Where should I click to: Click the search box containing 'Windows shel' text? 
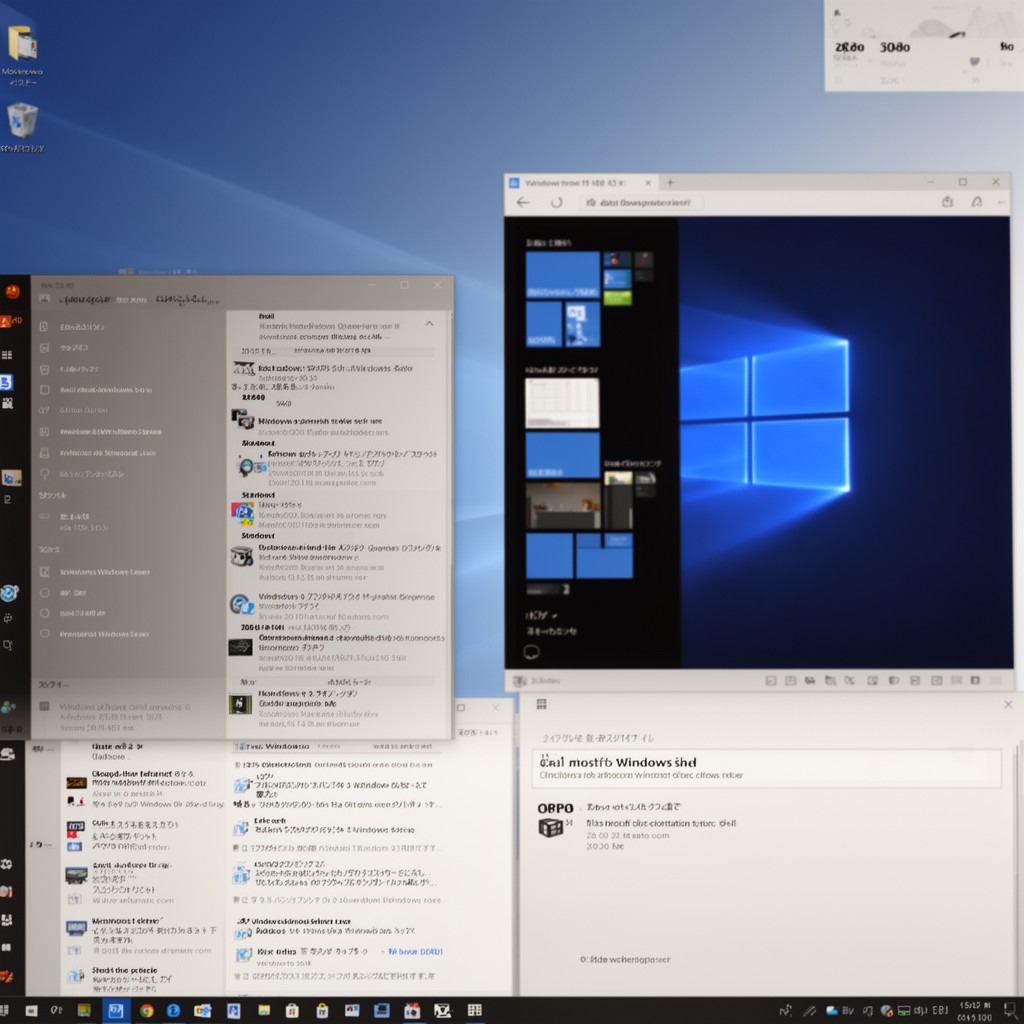click(x=767, y=768)
